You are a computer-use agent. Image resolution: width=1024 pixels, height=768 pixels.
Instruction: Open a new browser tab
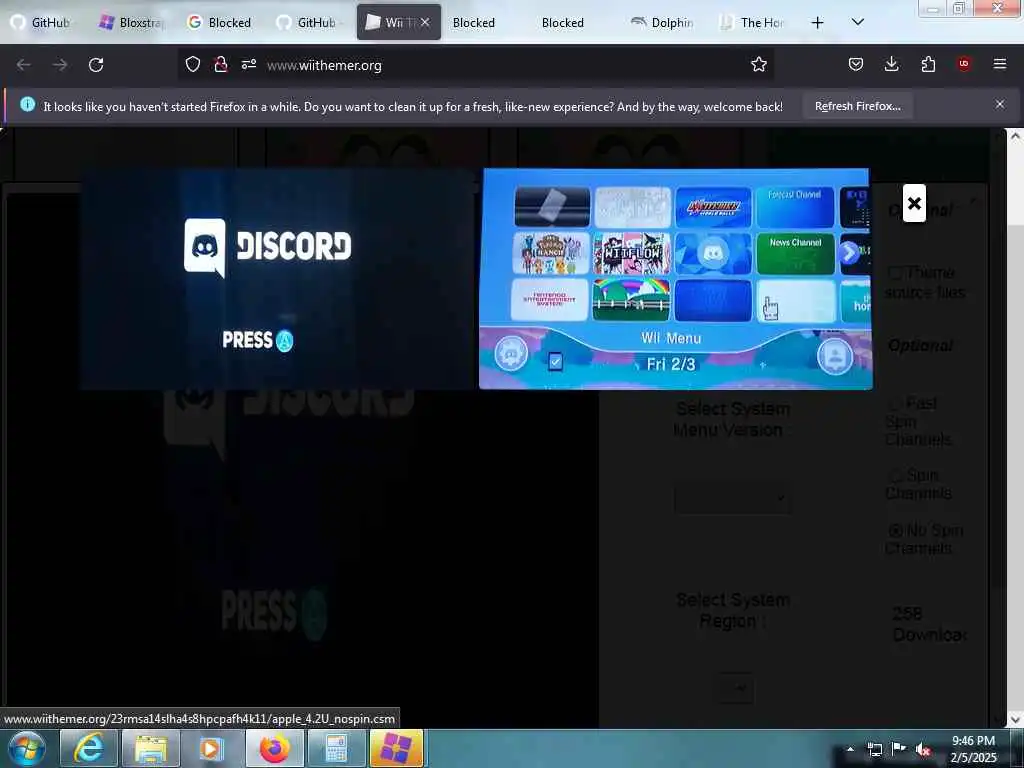pos(817,23)
